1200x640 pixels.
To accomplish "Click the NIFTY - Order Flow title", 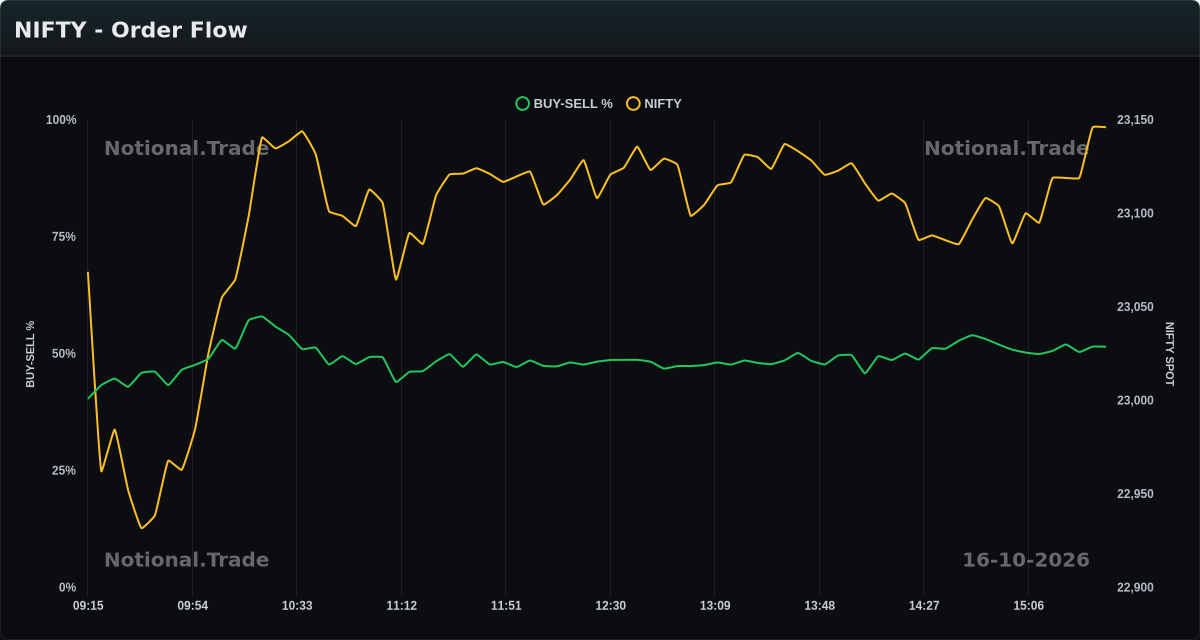I will (131, 30).
